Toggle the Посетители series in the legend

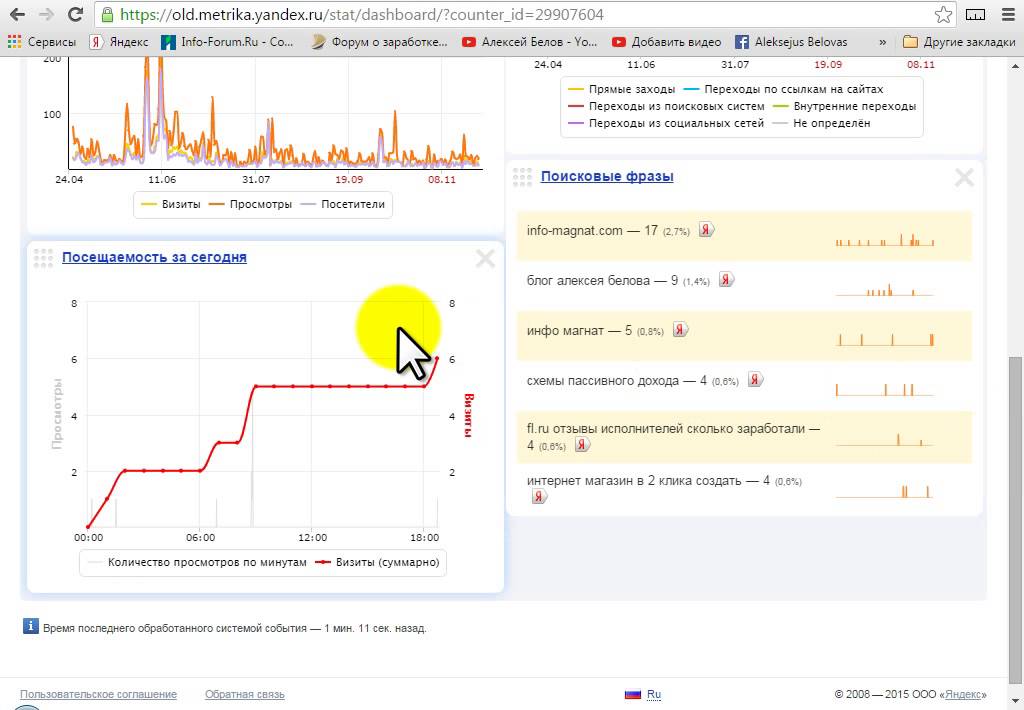(x=343, y=204)
